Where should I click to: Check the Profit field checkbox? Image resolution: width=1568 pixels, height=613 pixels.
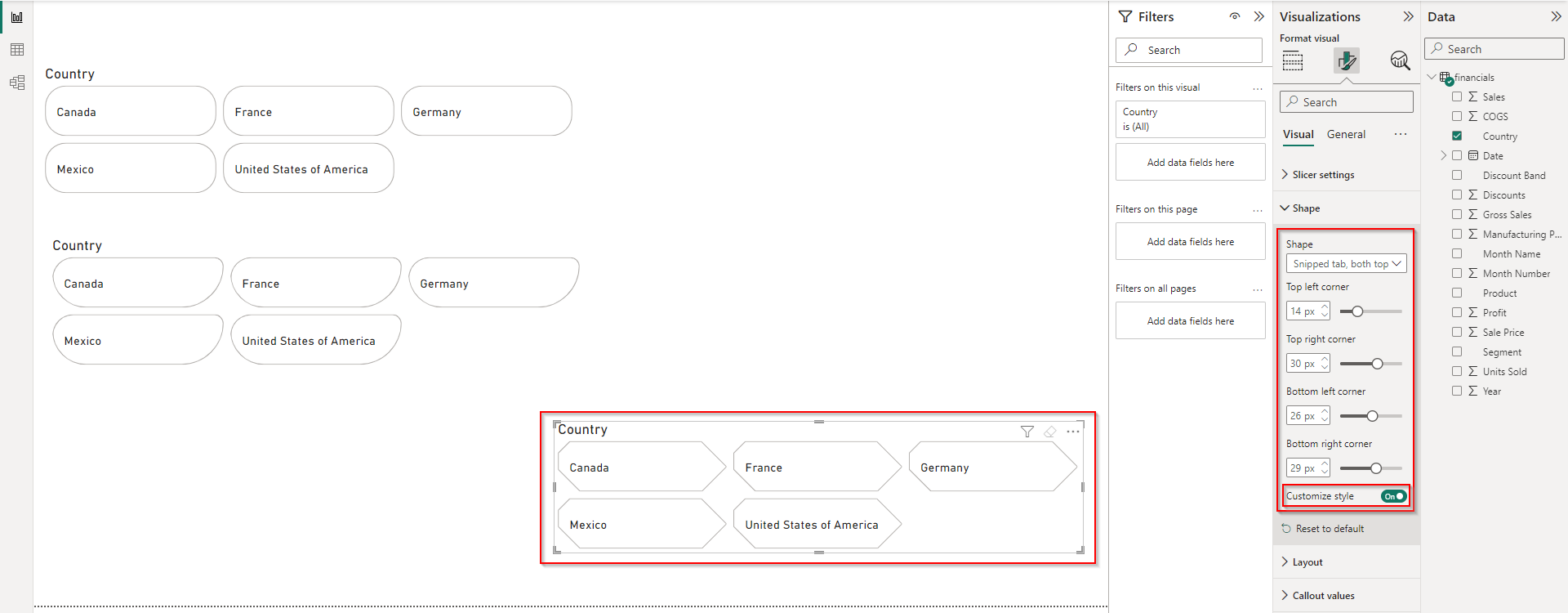[1457, 313]
